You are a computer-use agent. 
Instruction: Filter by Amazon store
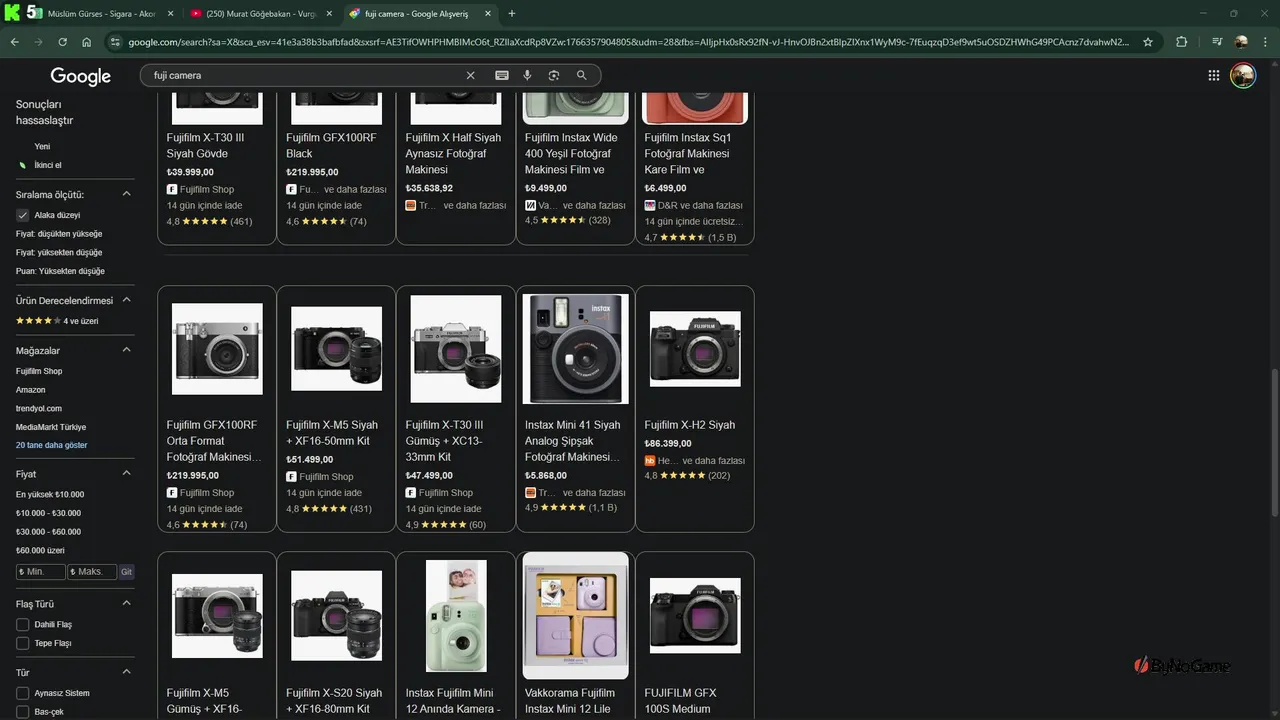click(x=31, y=390)
